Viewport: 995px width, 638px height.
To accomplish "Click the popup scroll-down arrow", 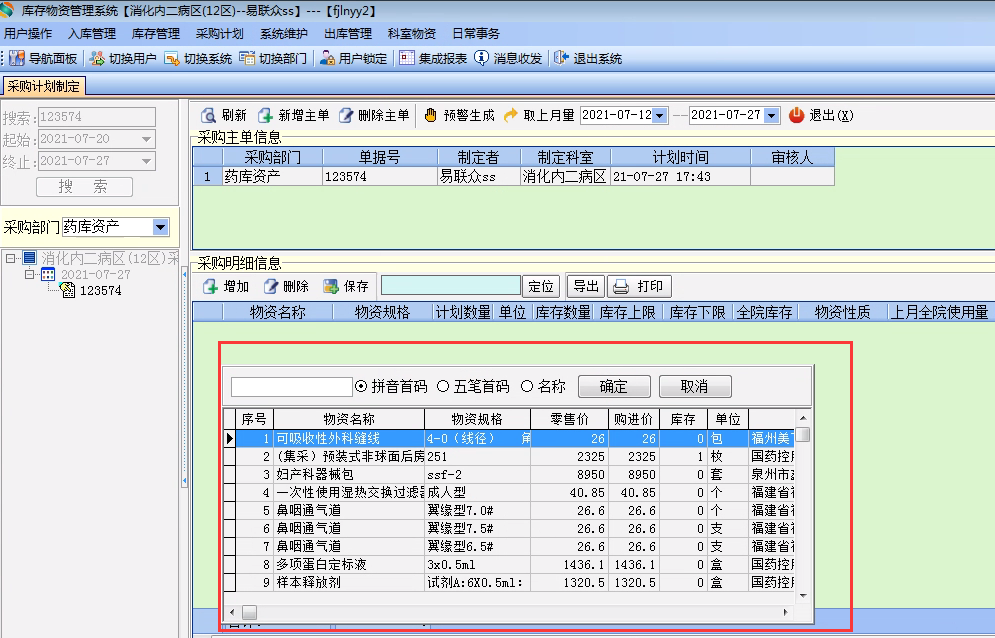I will (x=803, y=596).
